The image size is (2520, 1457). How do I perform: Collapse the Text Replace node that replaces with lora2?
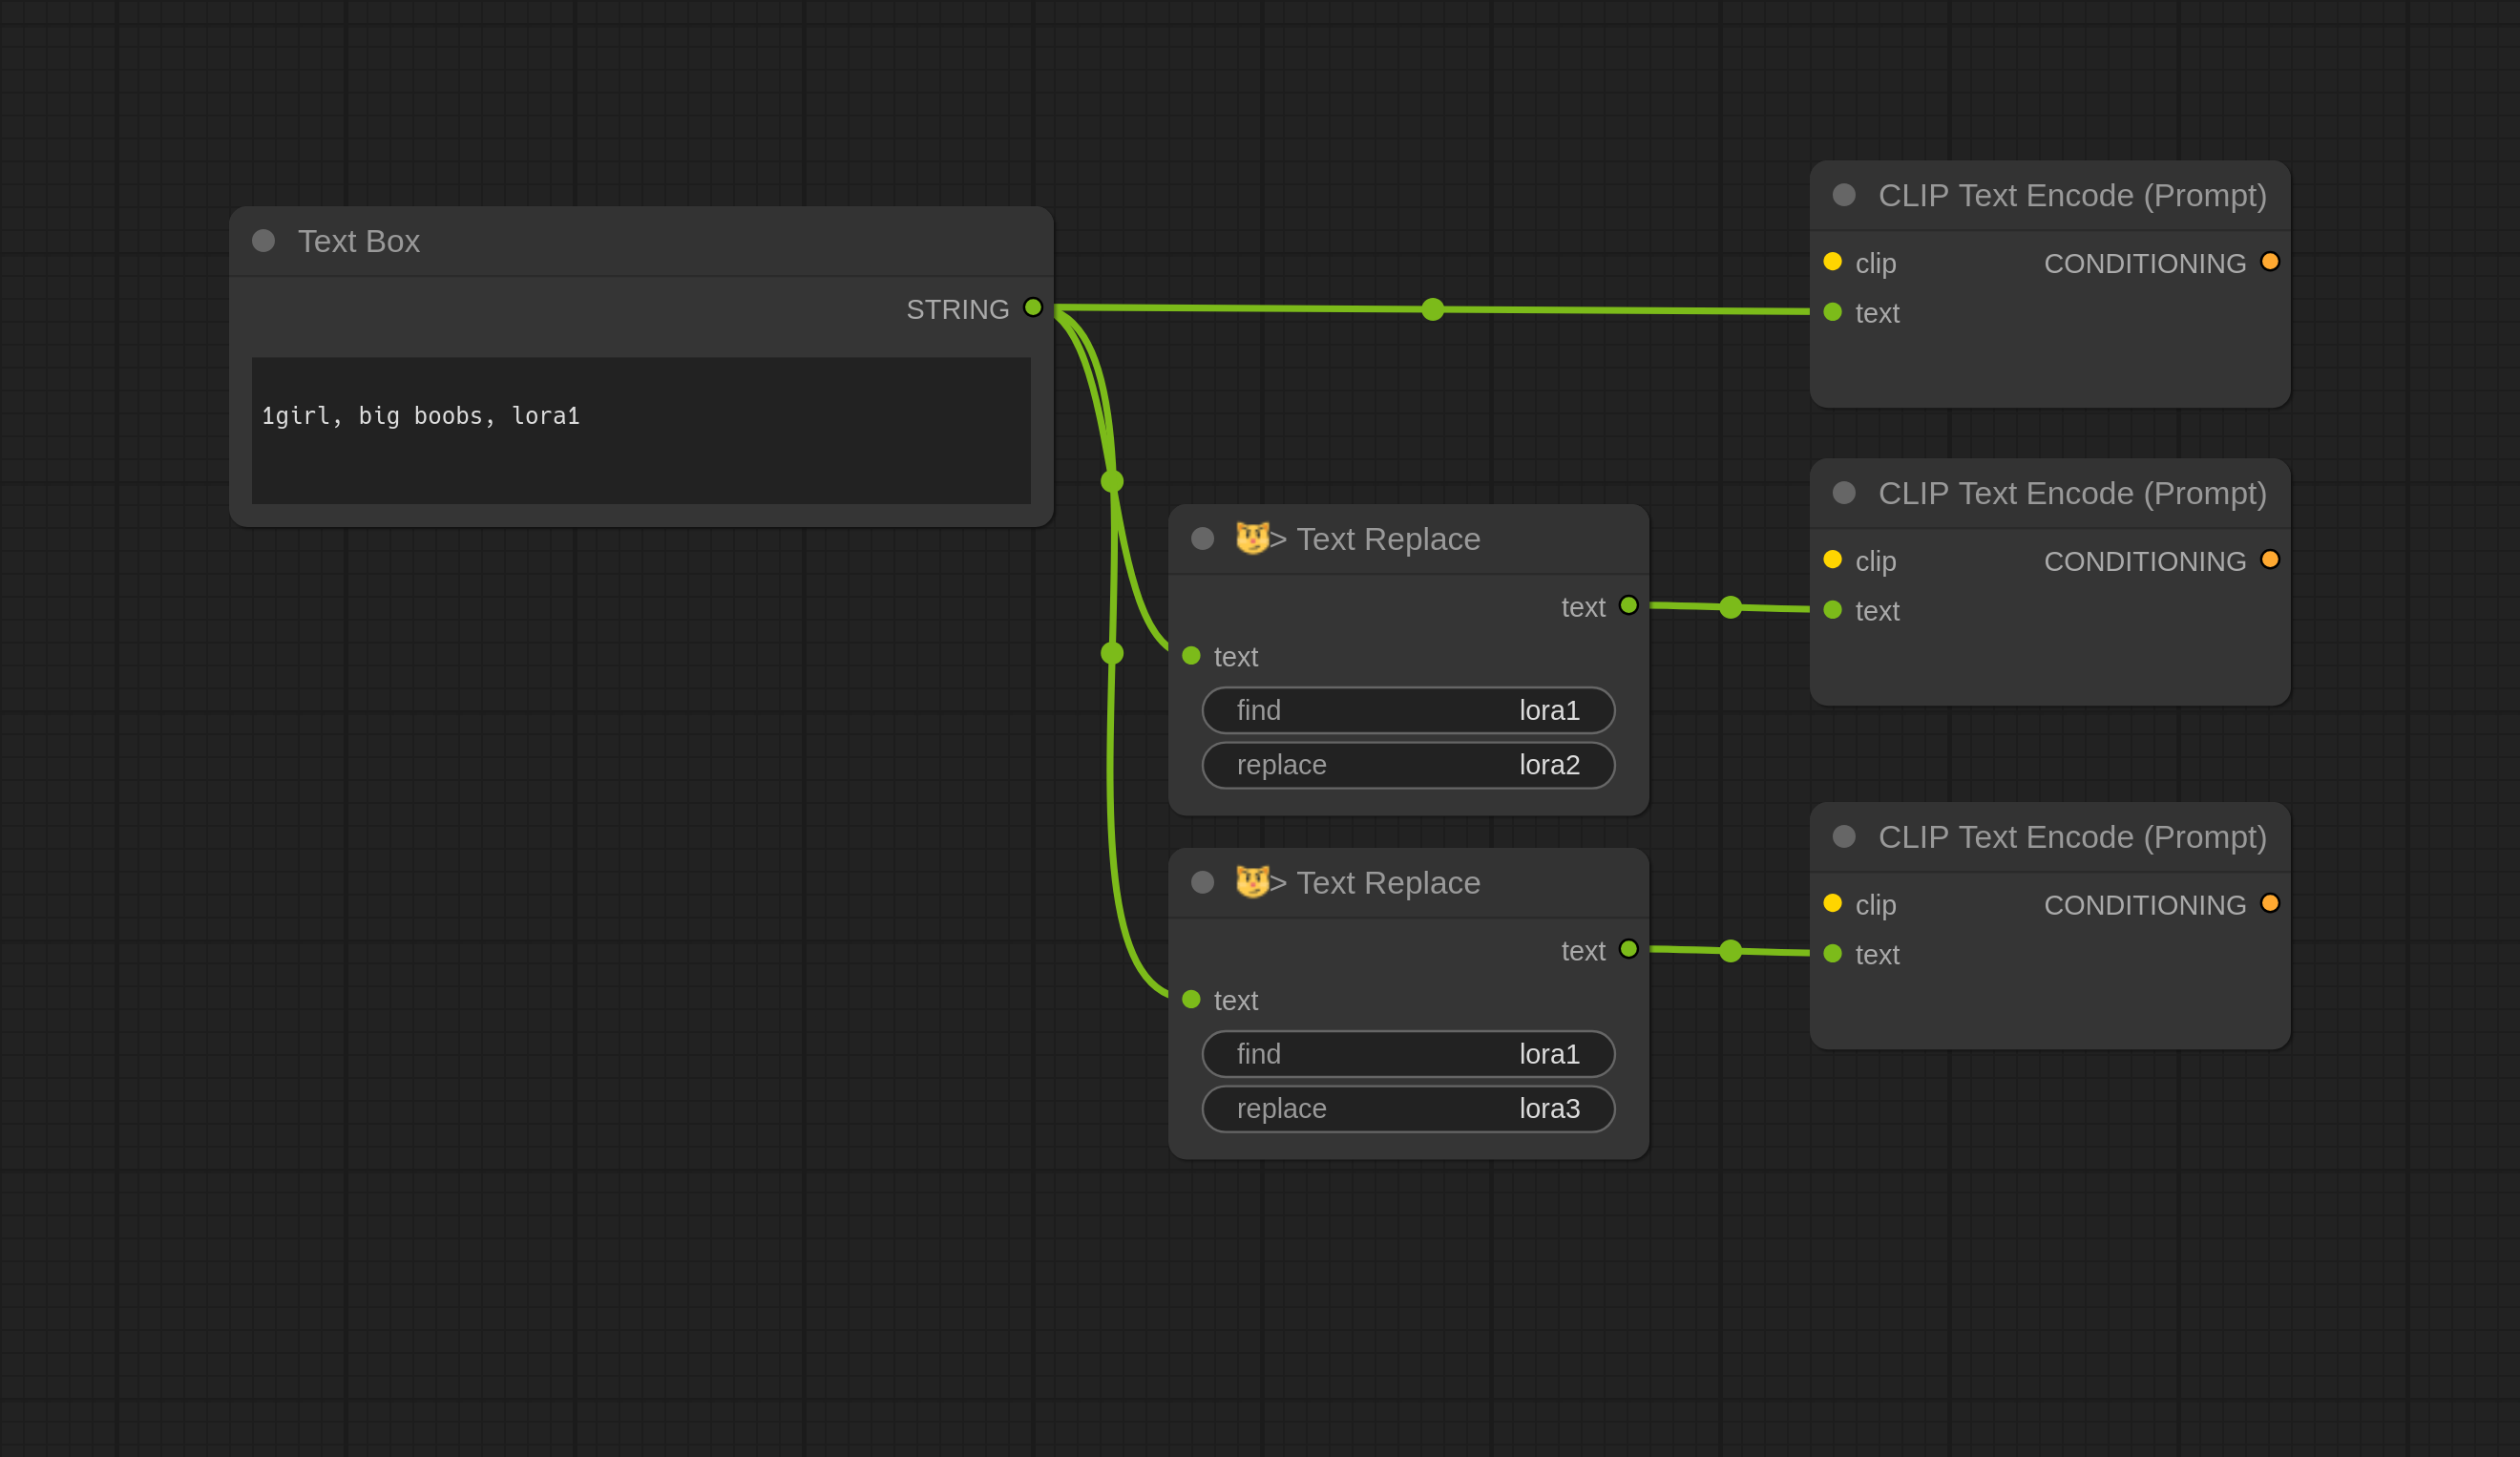click(1202, 539)
